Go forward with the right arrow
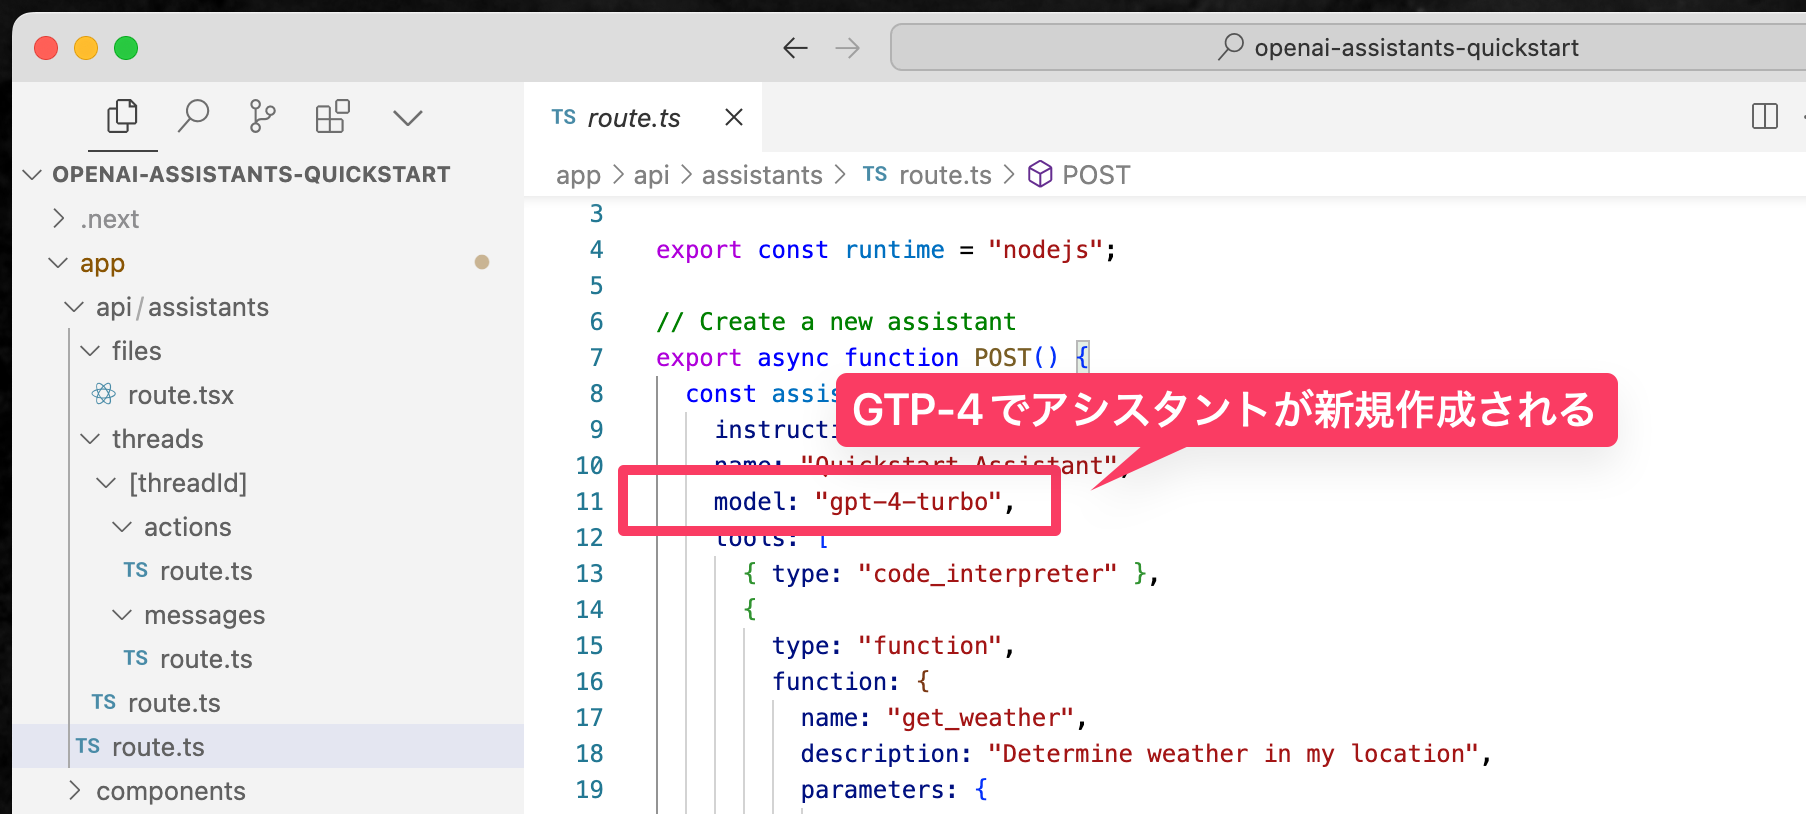 coord(847,48)
